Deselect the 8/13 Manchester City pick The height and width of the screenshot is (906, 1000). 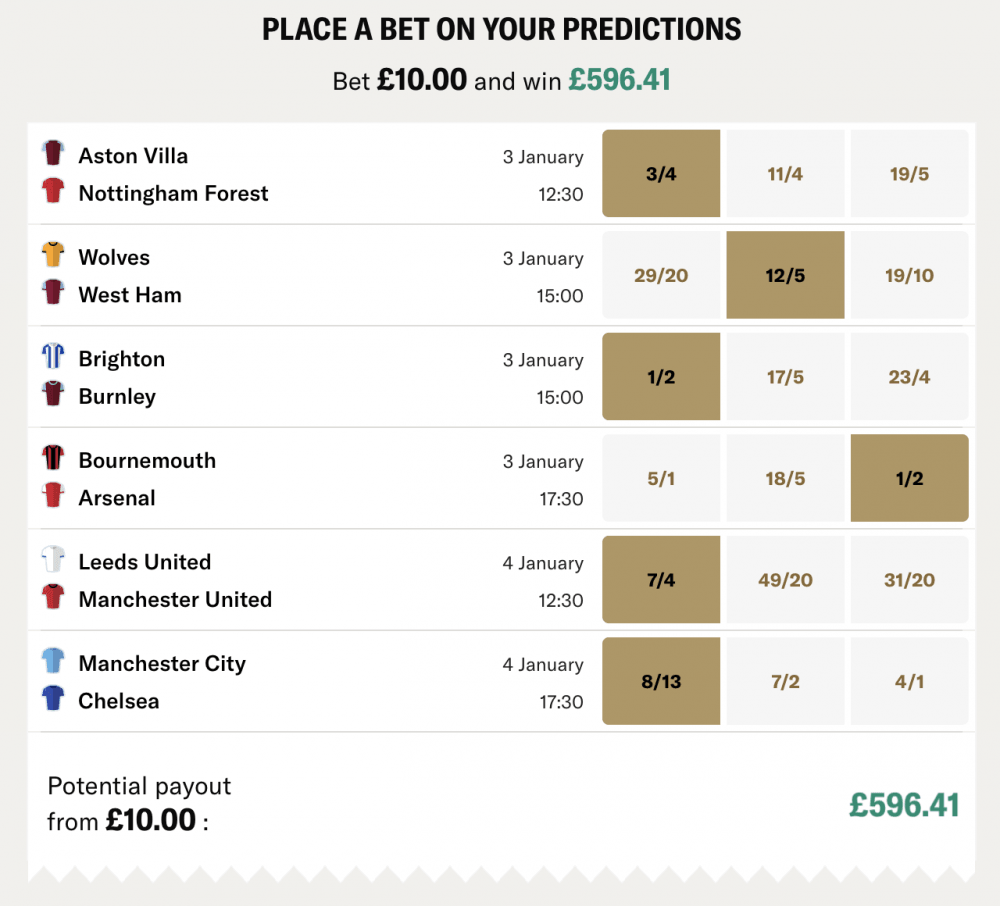tap(660, 681)
